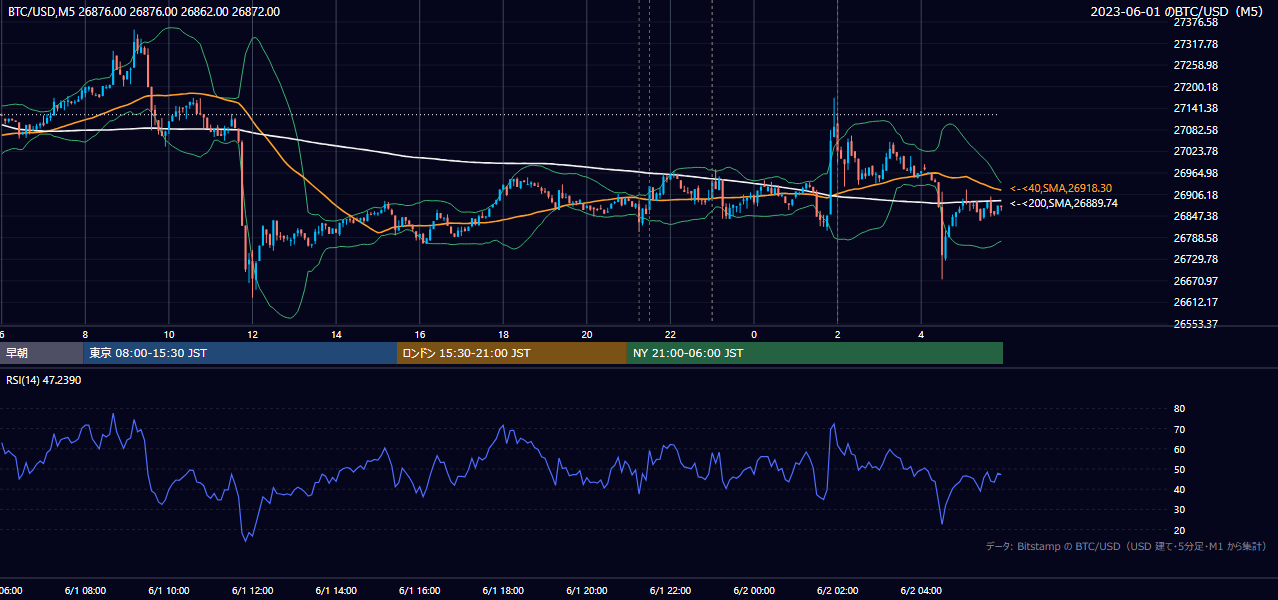Image resolution: width=1278 pixels, height=600 pixels.
Task: Click price level 26670.97 on axis
Action: pyautogui.click(x=1196, y=281)
